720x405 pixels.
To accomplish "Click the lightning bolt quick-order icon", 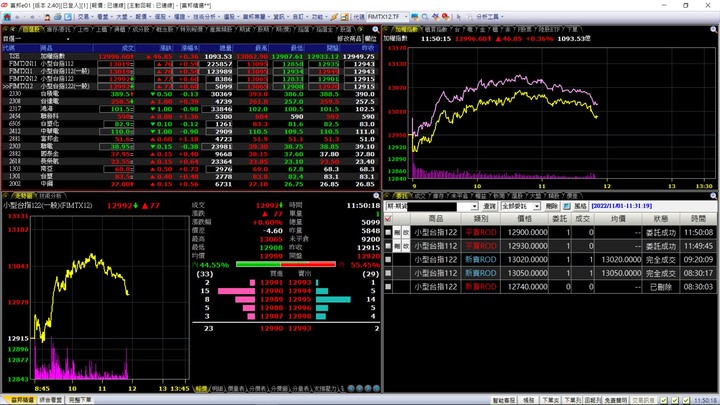I will 334,17.
